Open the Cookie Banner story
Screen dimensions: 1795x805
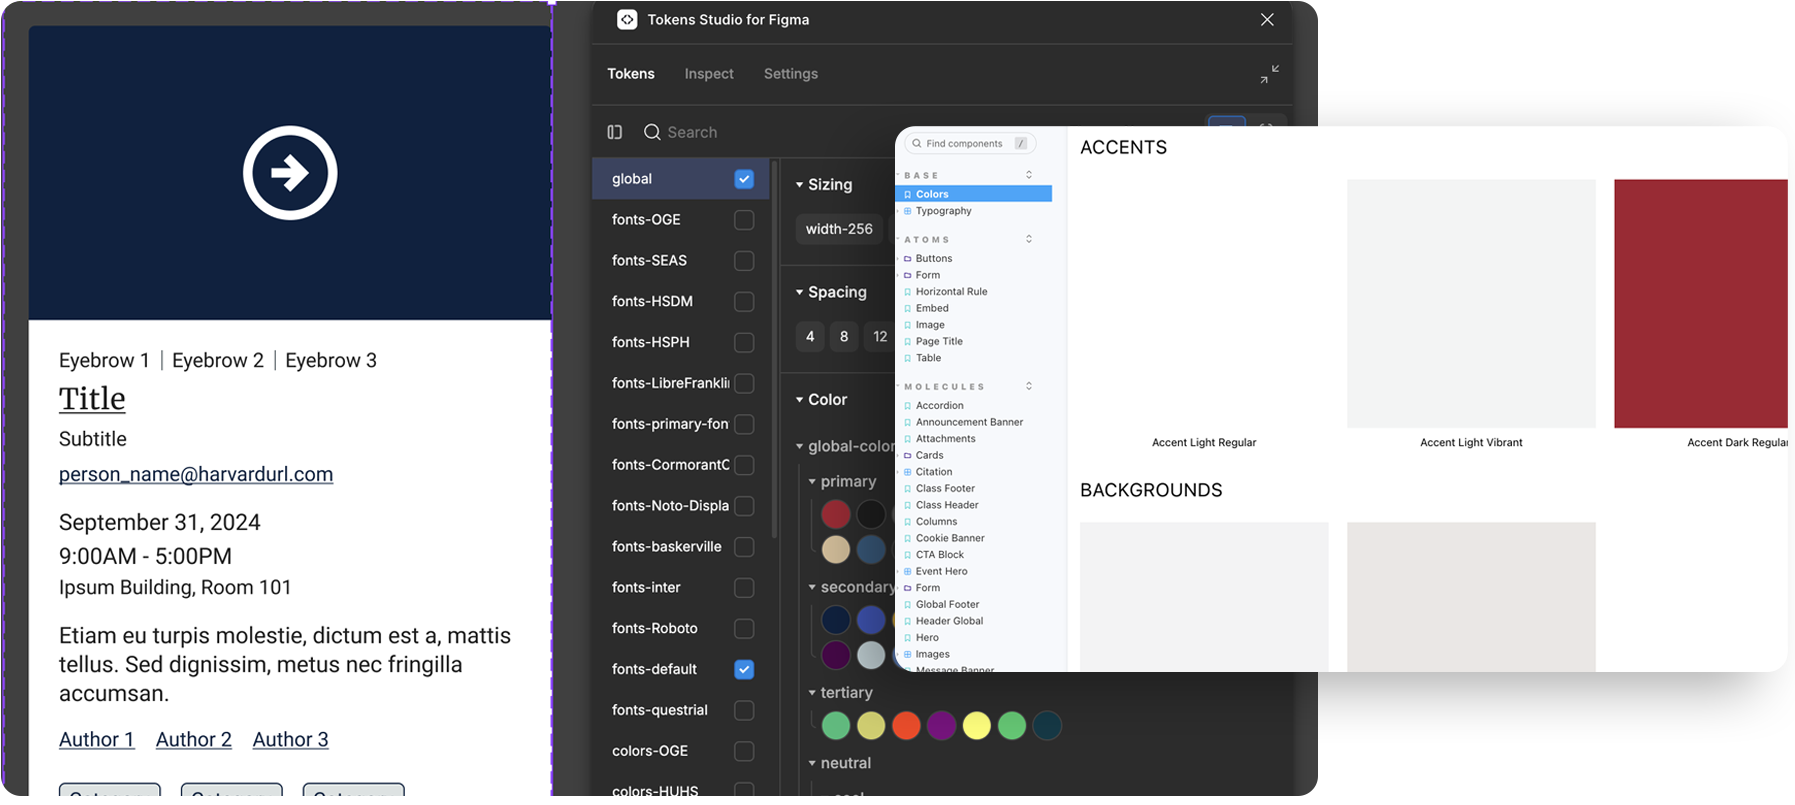pos(950,538)
